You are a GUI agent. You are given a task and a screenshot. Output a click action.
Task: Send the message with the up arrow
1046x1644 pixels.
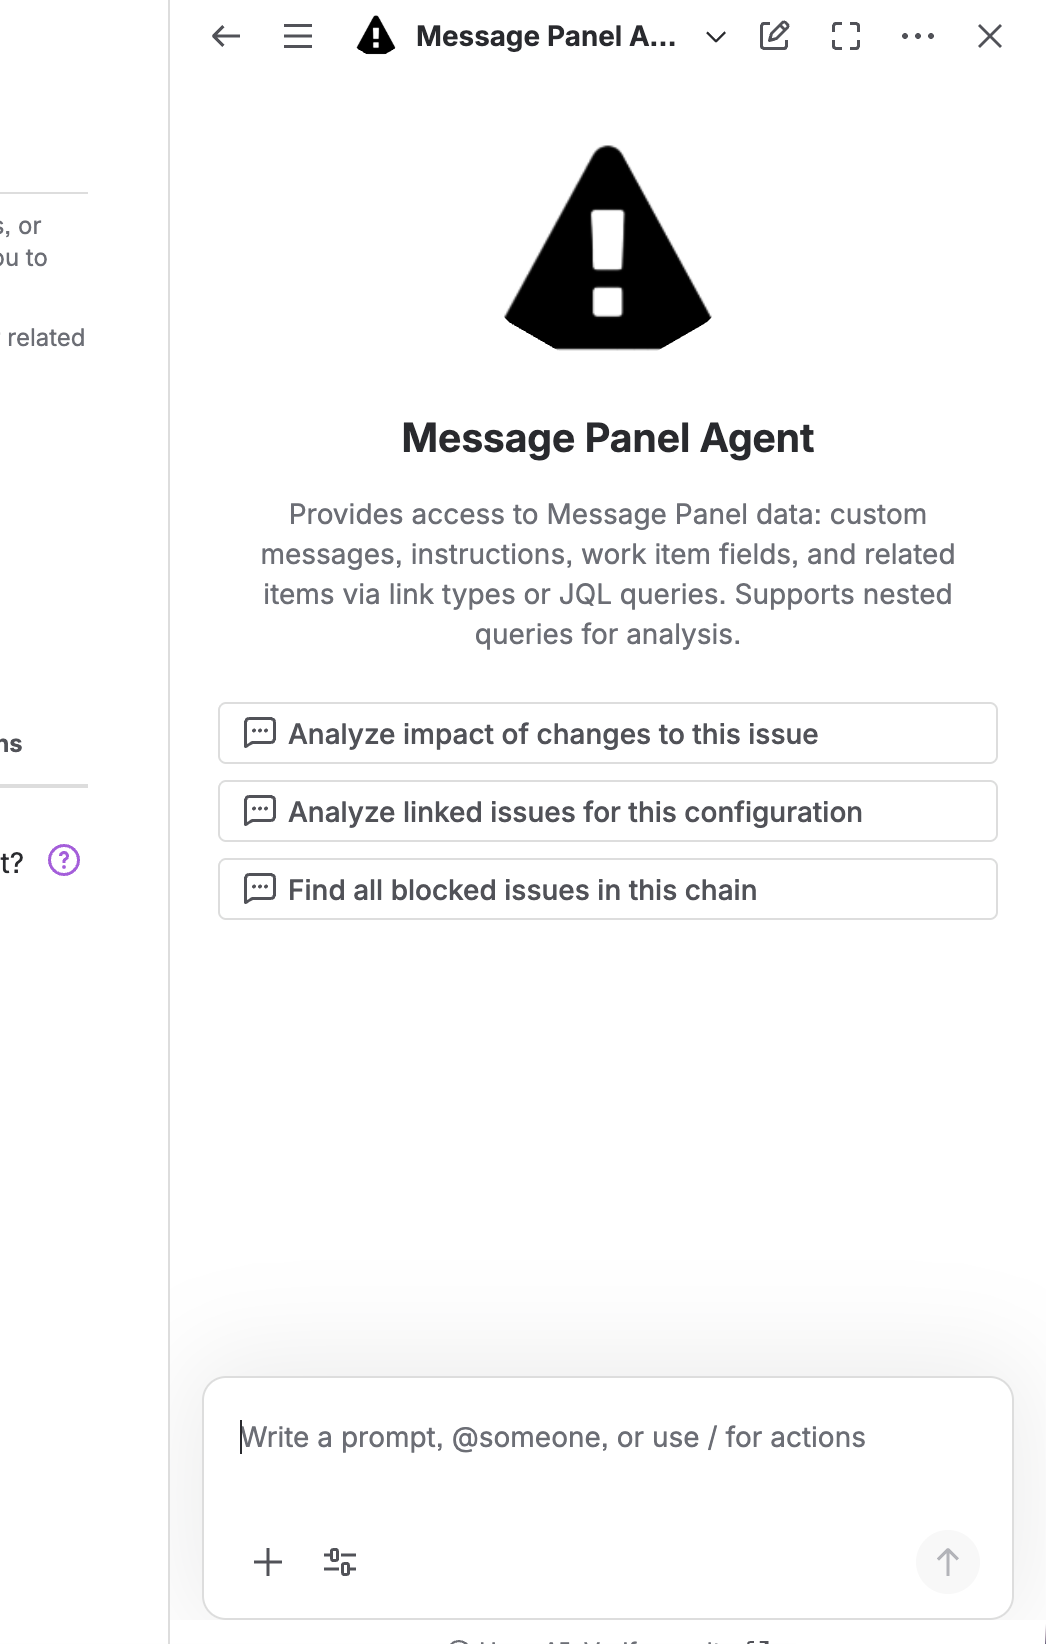tap(946, 1561)
